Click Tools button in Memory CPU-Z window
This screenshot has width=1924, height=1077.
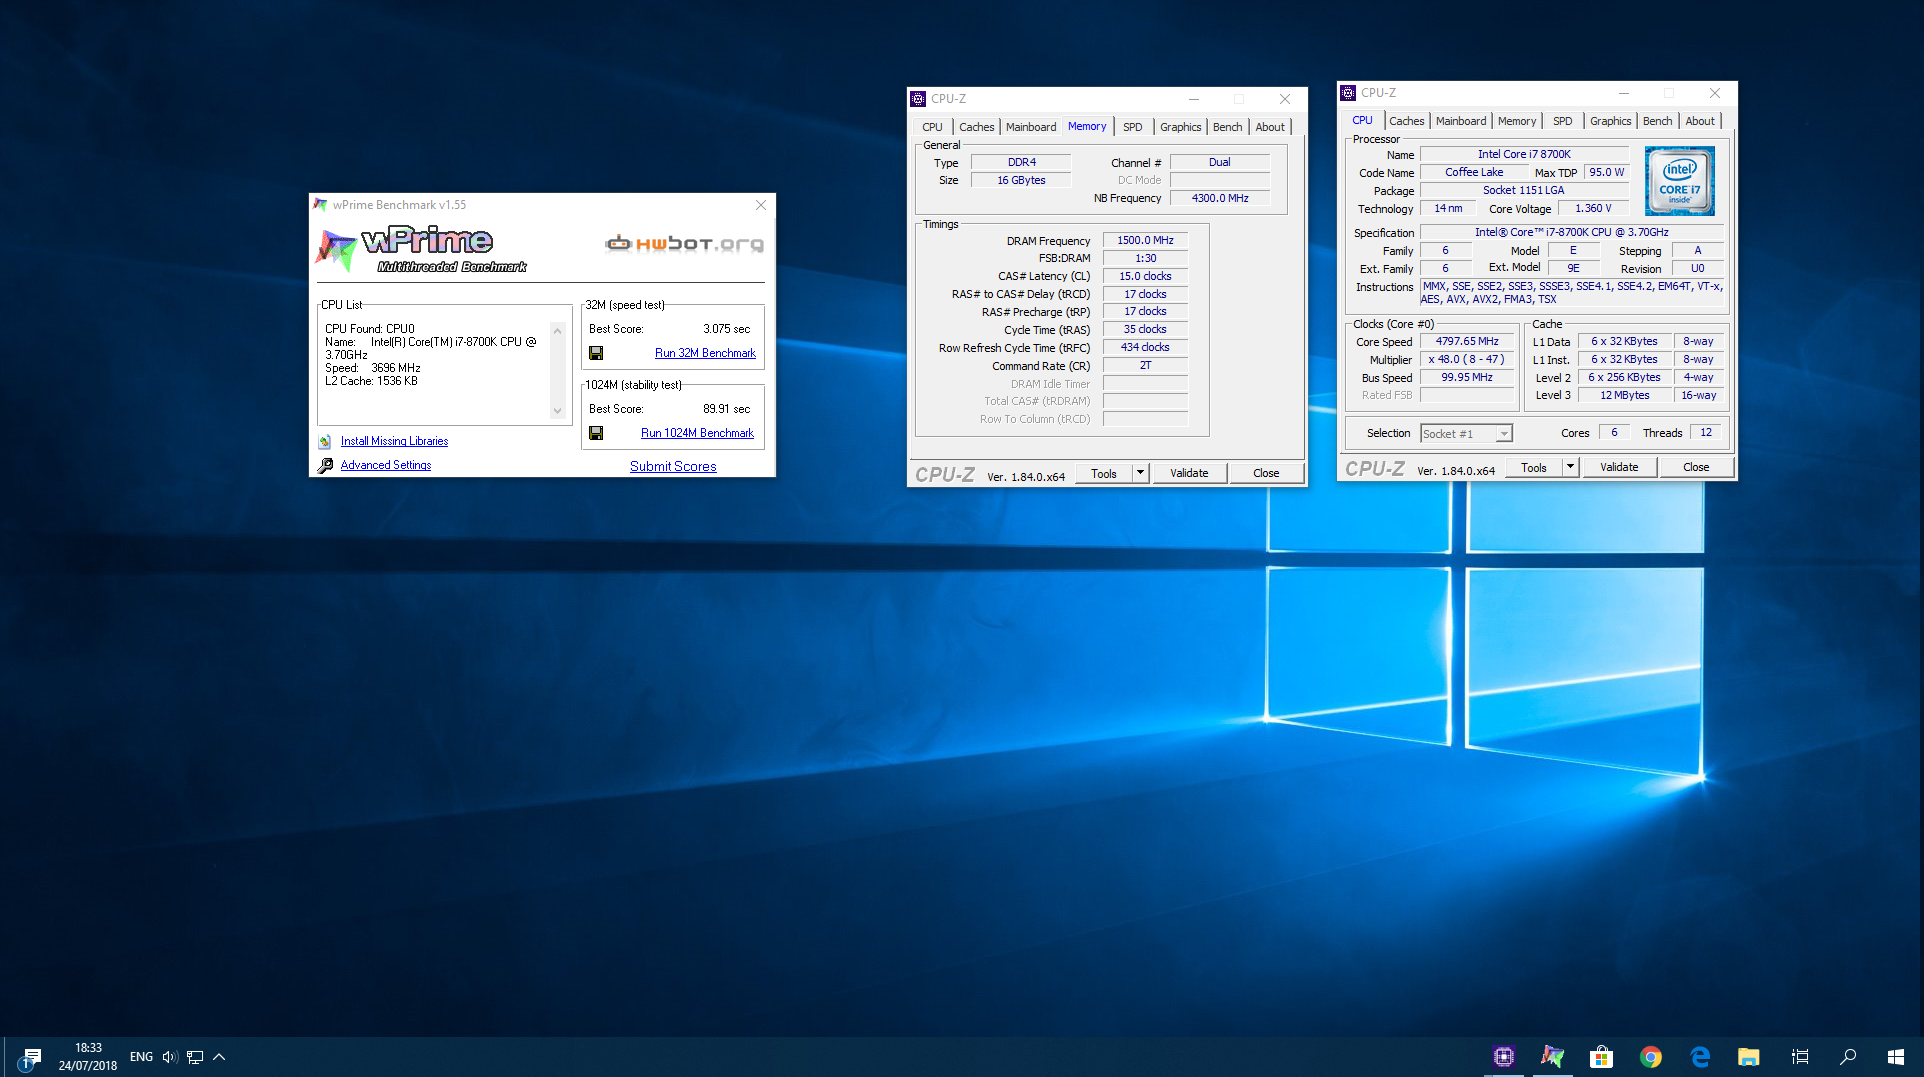click(1104, 473)
